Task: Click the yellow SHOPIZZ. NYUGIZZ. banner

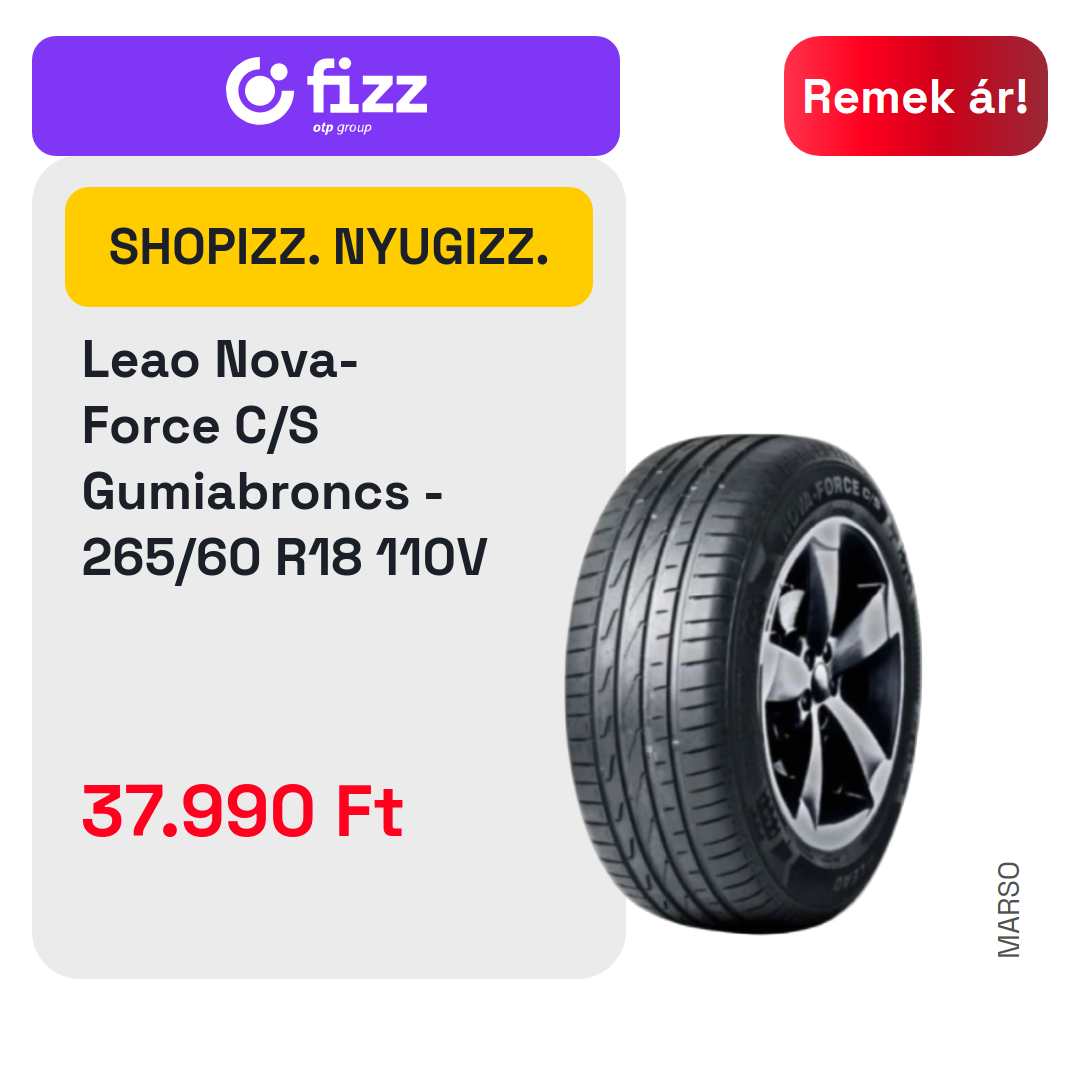Action: point(329,247)
